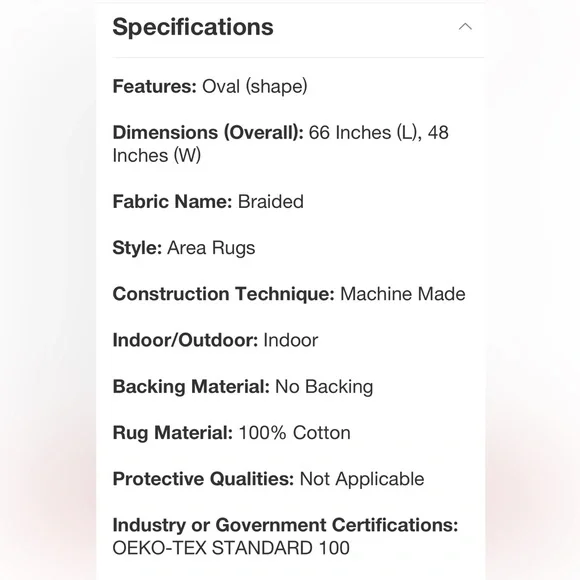Click the Industry or Government Certifications label
This screenshot has width=580, height=580.
tap(285, 525)
